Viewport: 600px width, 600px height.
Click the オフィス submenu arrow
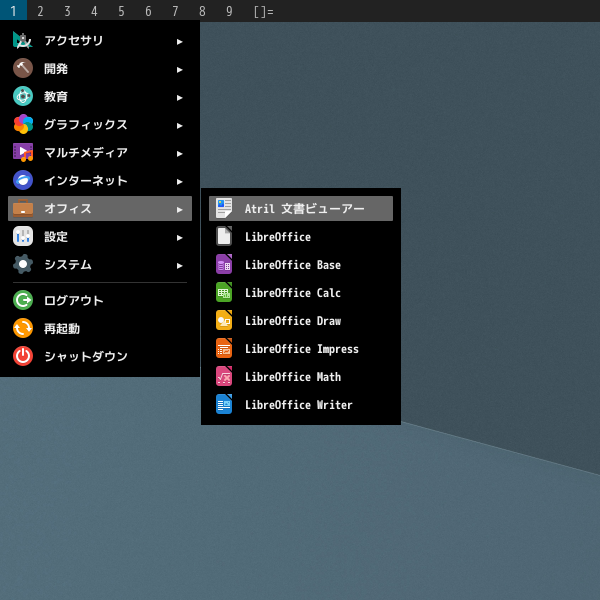point(179,210)
